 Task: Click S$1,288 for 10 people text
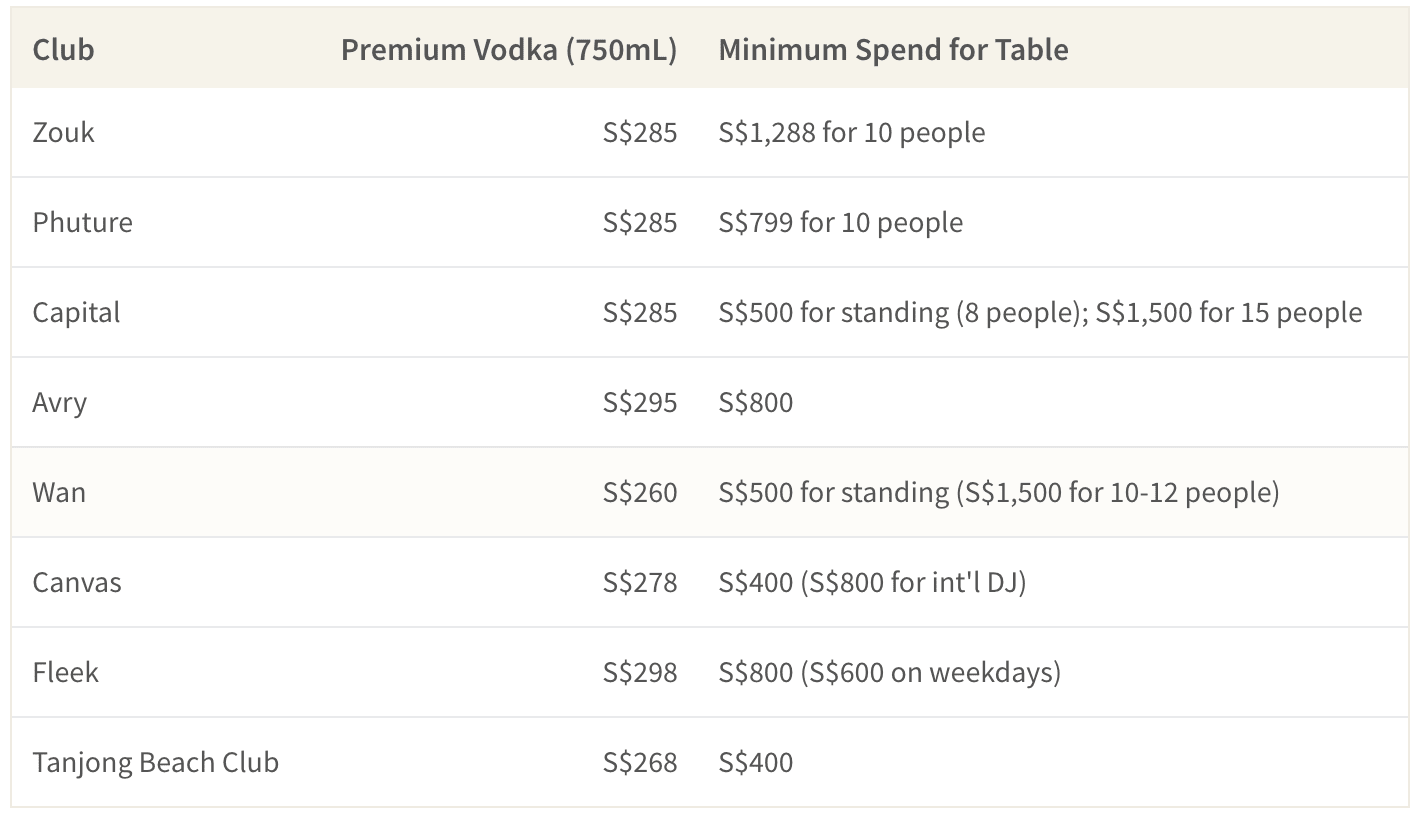coord(852,133)
